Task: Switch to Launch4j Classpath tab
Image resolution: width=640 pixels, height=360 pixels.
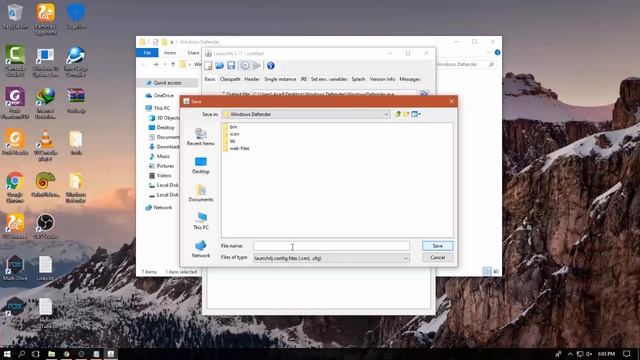Action: click(230, 79)
